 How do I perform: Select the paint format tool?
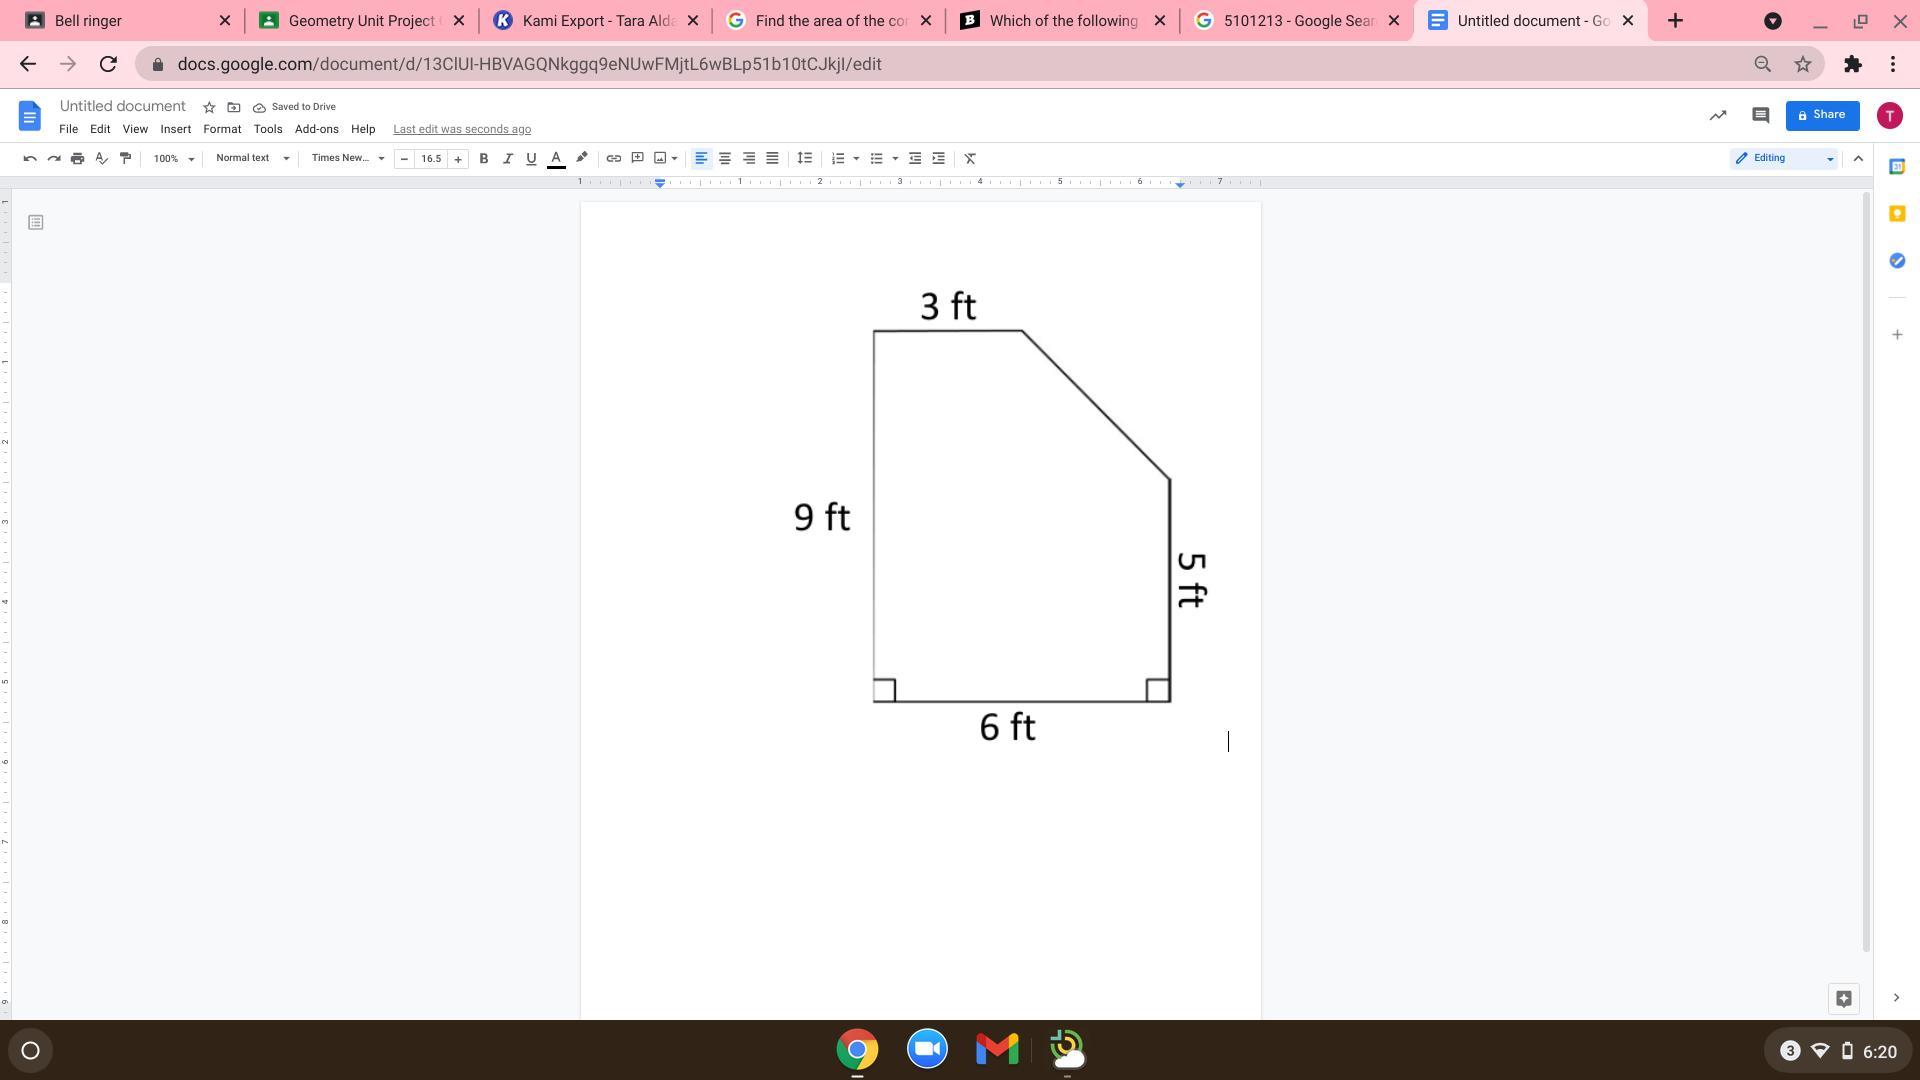(125, 159)
